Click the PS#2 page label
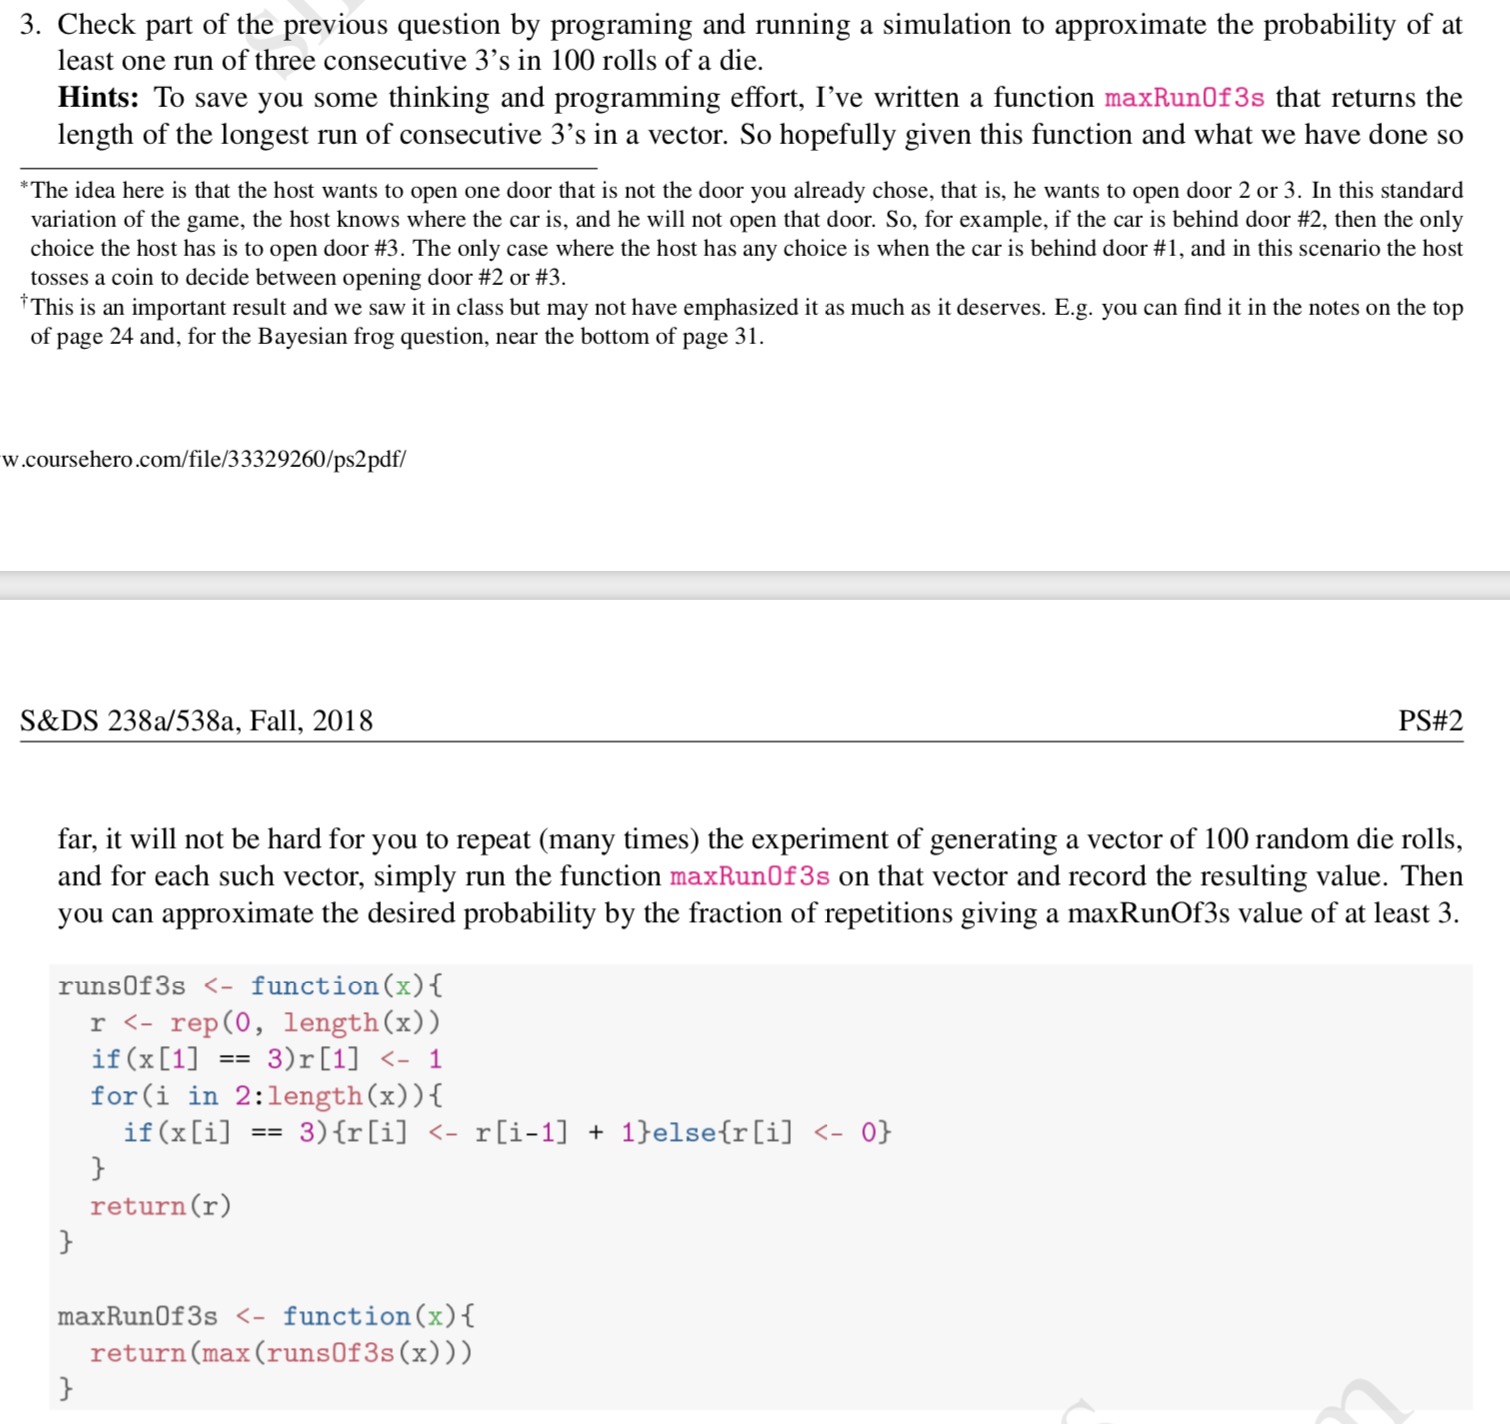 (1429, 719)
